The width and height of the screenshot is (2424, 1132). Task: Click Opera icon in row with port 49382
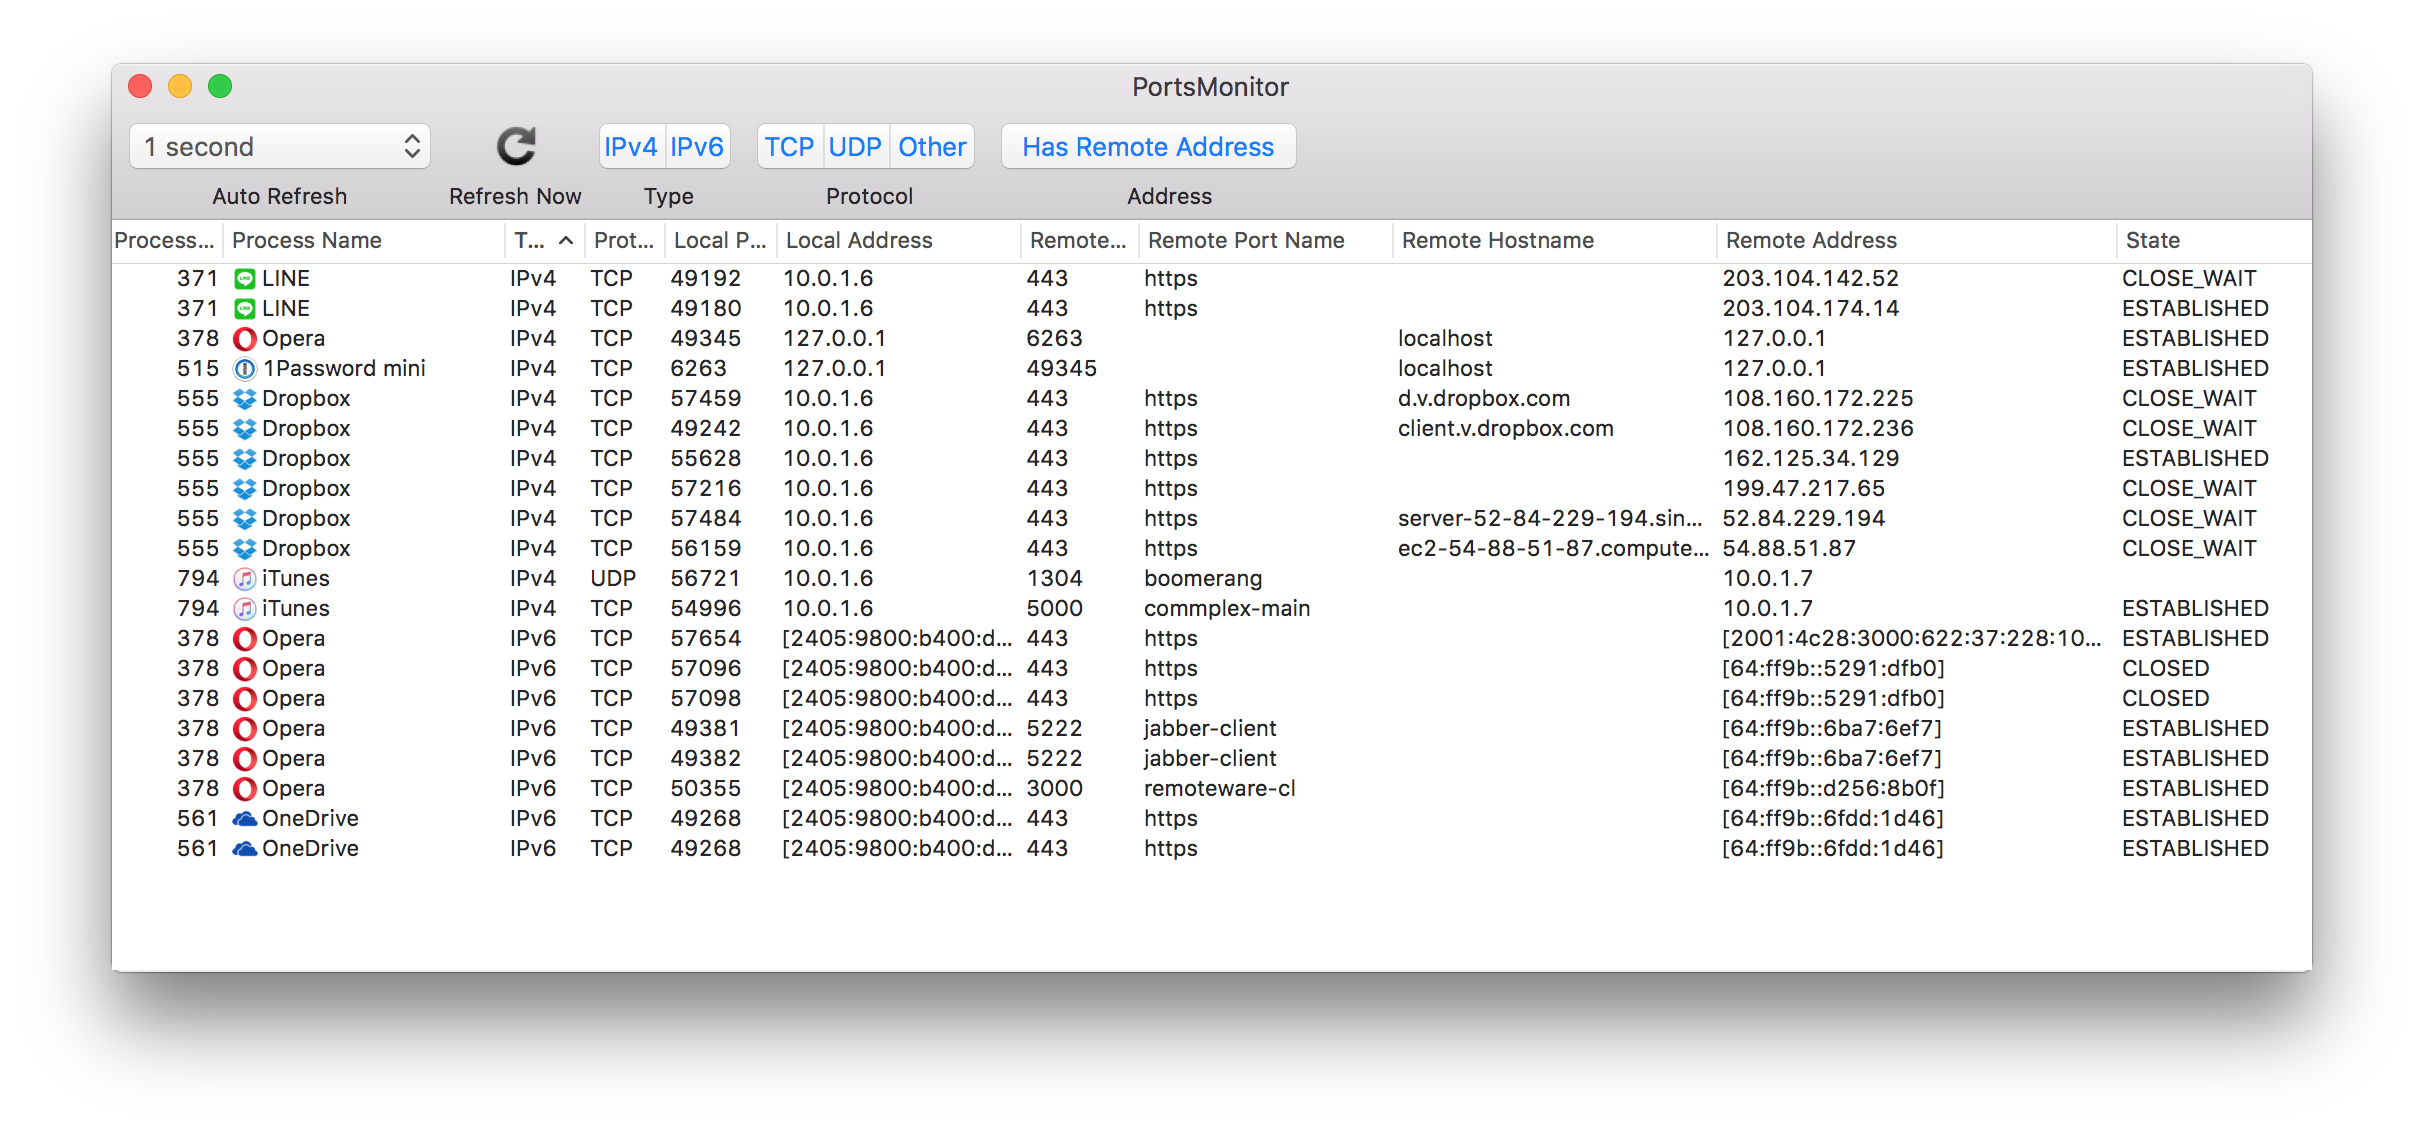[x=245, y=759]
